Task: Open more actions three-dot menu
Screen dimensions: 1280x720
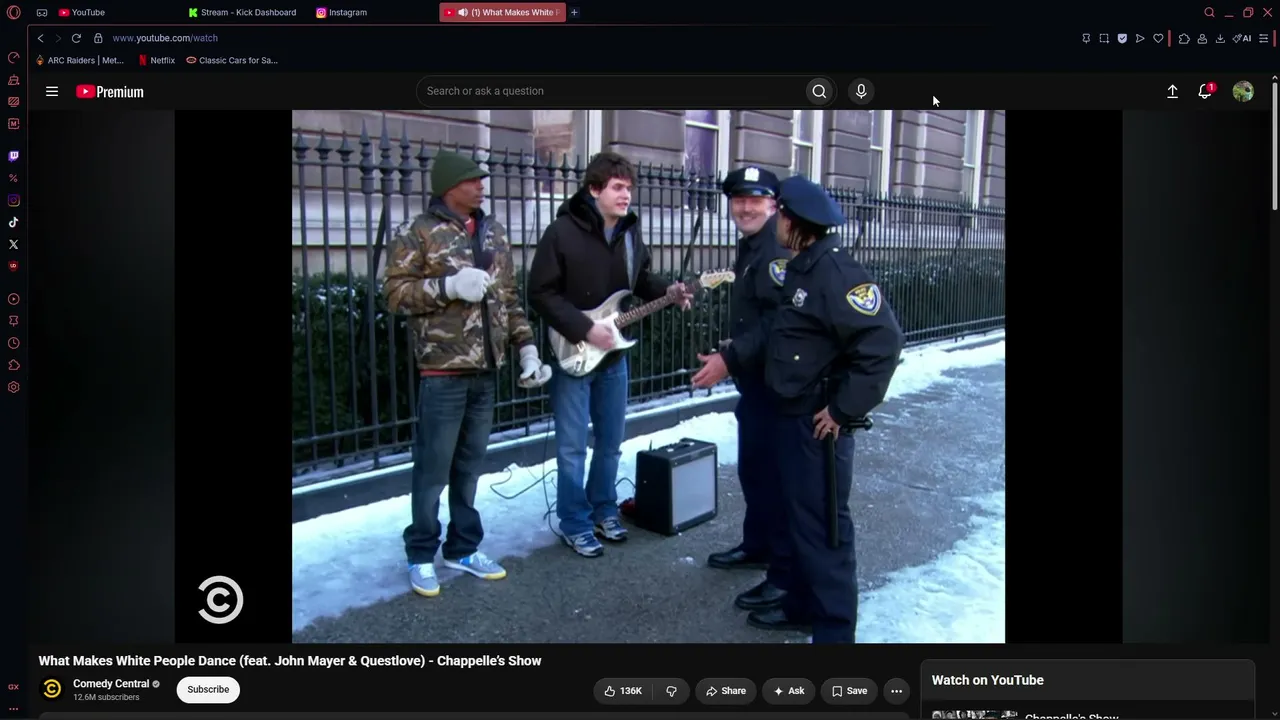Action: (896, 691)
